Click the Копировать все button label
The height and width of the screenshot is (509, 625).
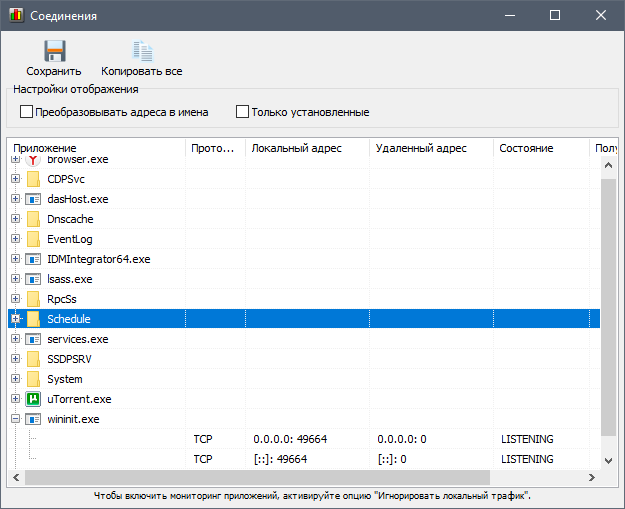tap(142, 71)
